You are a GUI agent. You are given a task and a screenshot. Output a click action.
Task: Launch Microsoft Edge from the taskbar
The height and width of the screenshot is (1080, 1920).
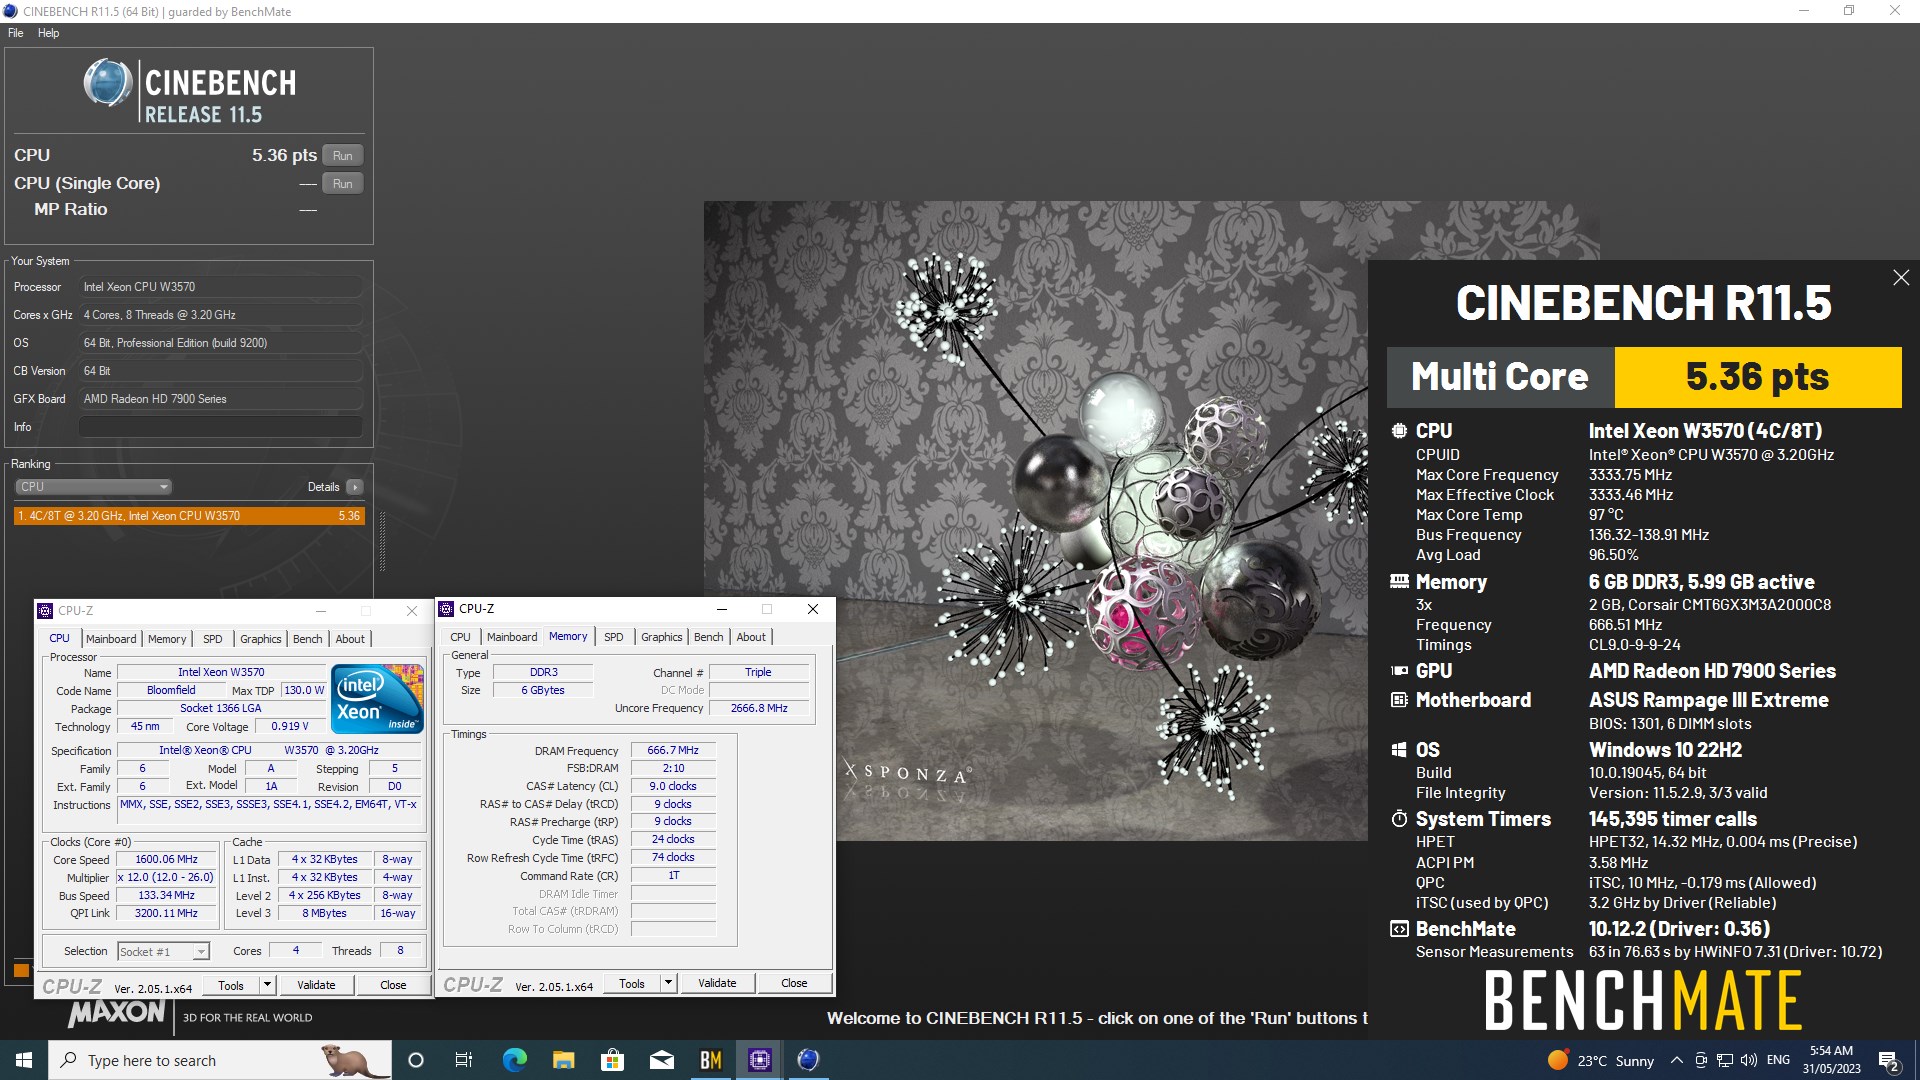click(514, 1060)
